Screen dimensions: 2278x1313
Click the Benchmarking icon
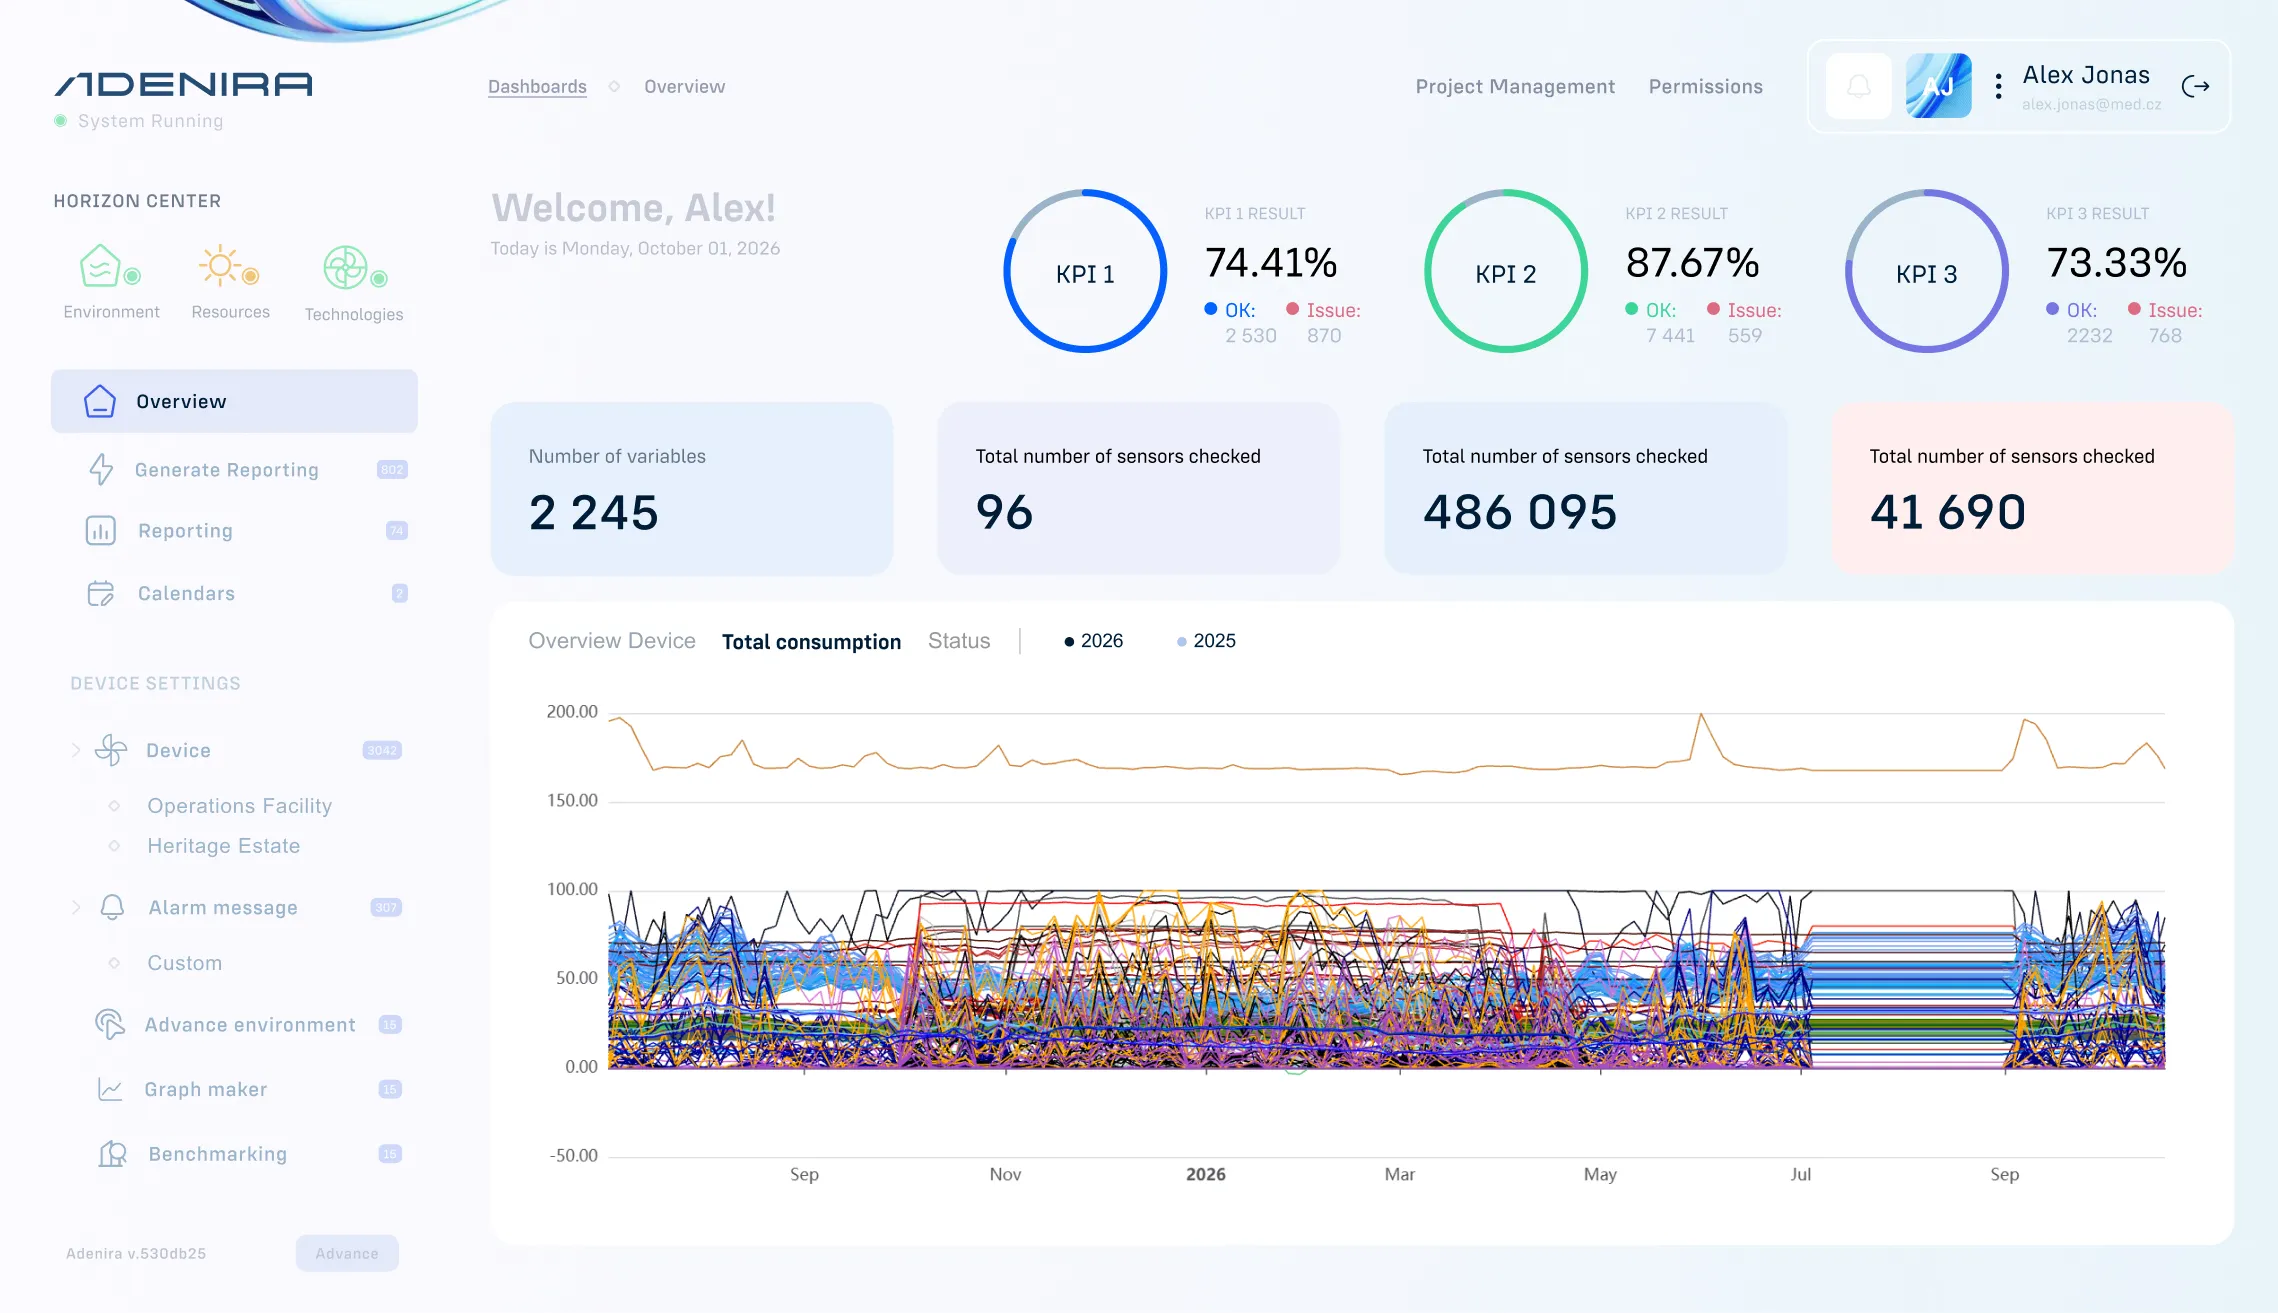coord(112,1154)
